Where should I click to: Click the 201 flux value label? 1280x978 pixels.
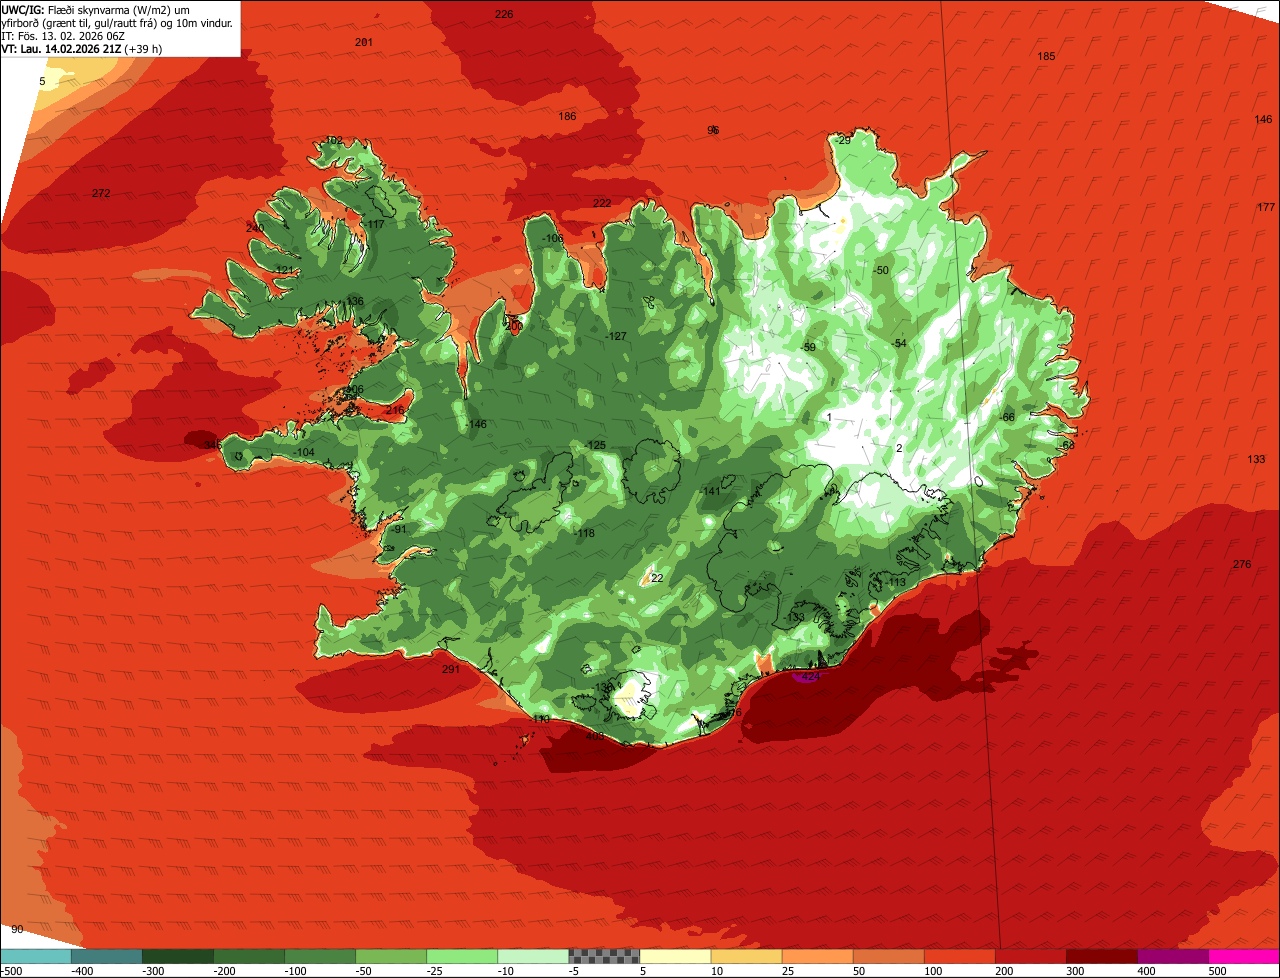tap(364, 42)
